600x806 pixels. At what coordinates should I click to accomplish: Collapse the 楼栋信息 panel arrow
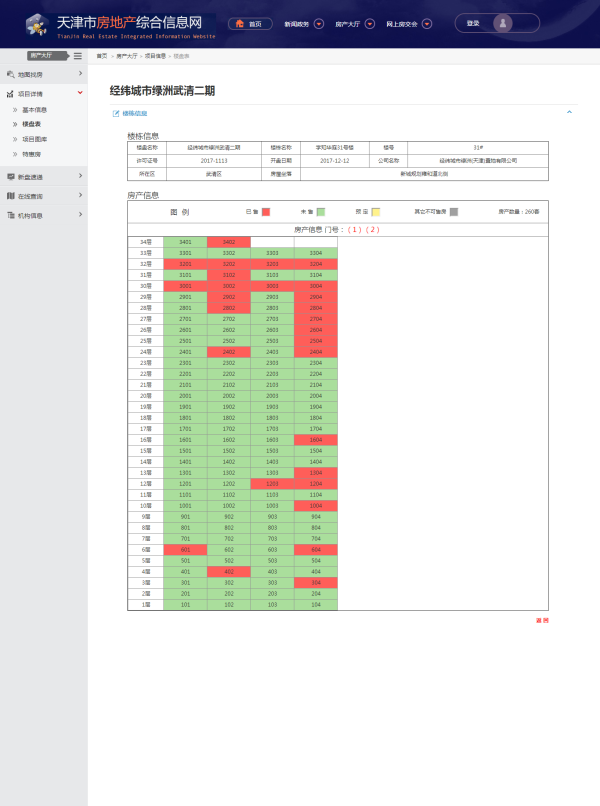pyautogui.click(x=569, y=112)
